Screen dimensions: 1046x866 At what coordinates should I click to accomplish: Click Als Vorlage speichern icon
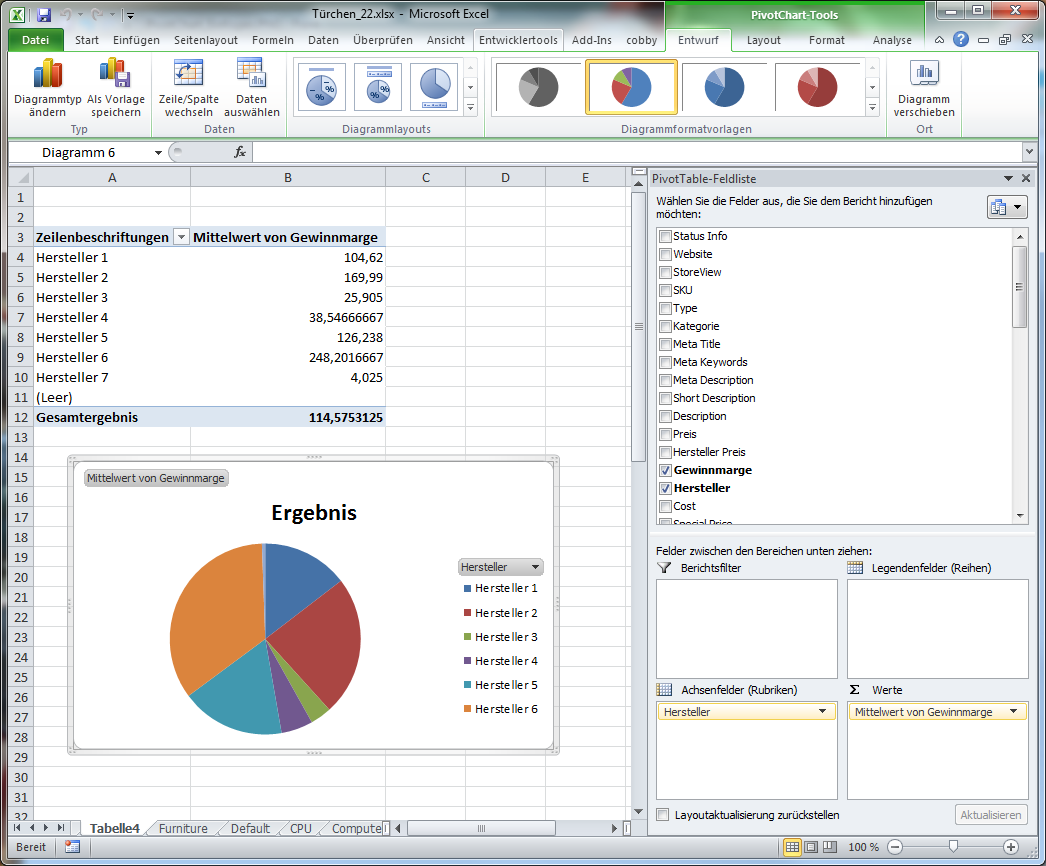point(115,88)
